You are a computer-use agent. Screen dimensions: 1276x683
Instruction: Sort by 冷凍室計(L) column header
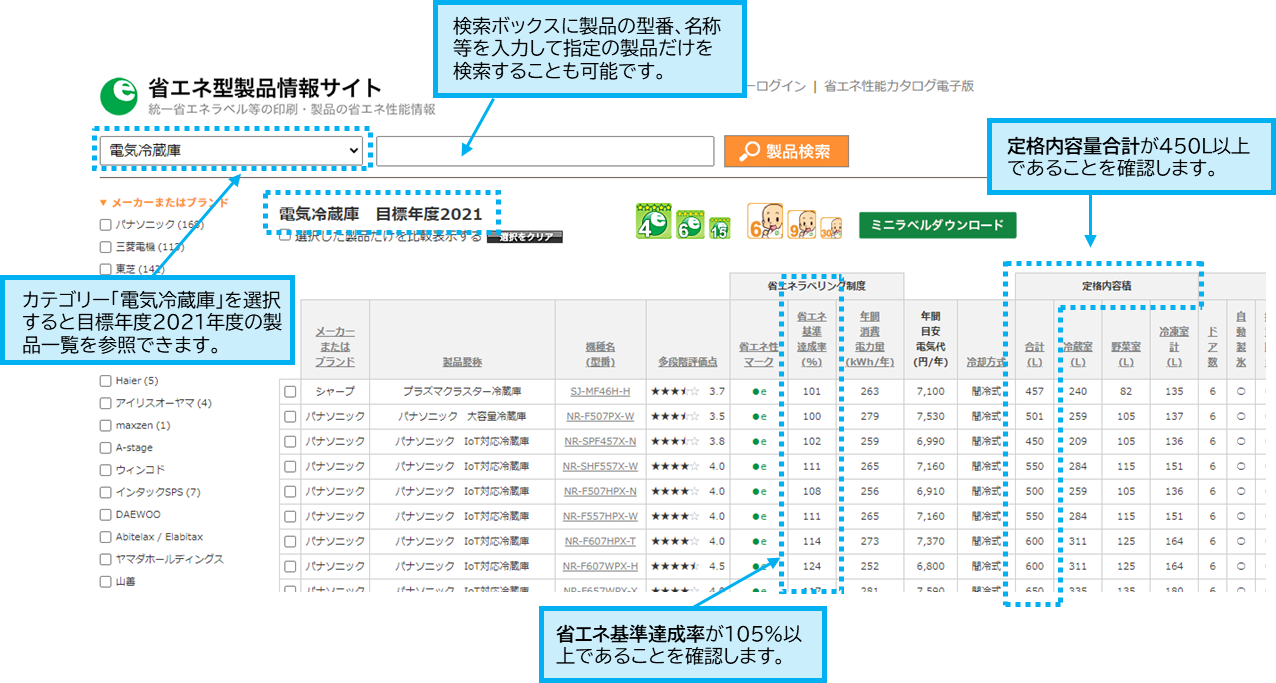tap(1173, 346)
